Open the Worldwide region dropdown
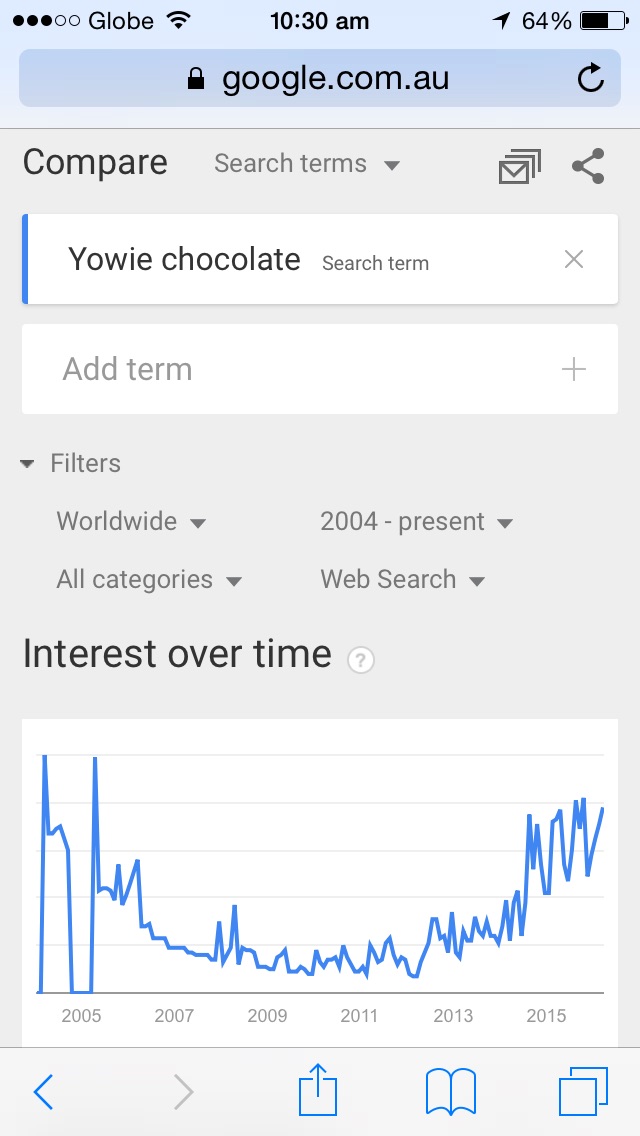Screen dimensions: 640x1136 pyautogui.click(x=131, y=522)
